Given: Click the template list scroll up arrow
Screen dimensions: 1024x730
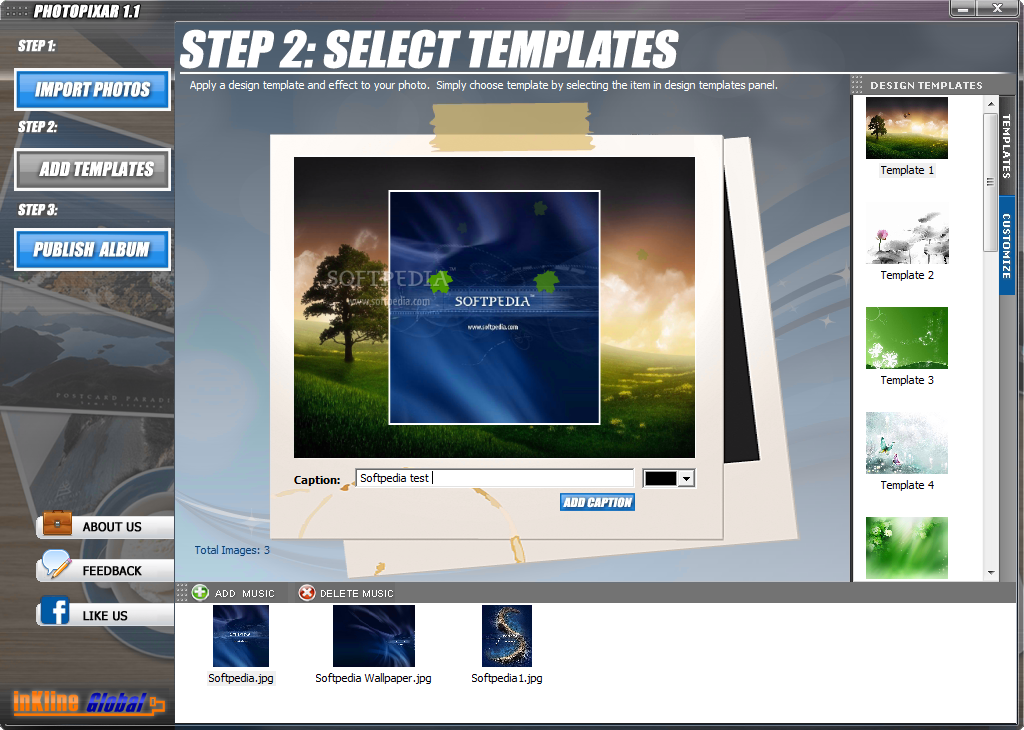Looking at the screenshot, I should 991,104.
